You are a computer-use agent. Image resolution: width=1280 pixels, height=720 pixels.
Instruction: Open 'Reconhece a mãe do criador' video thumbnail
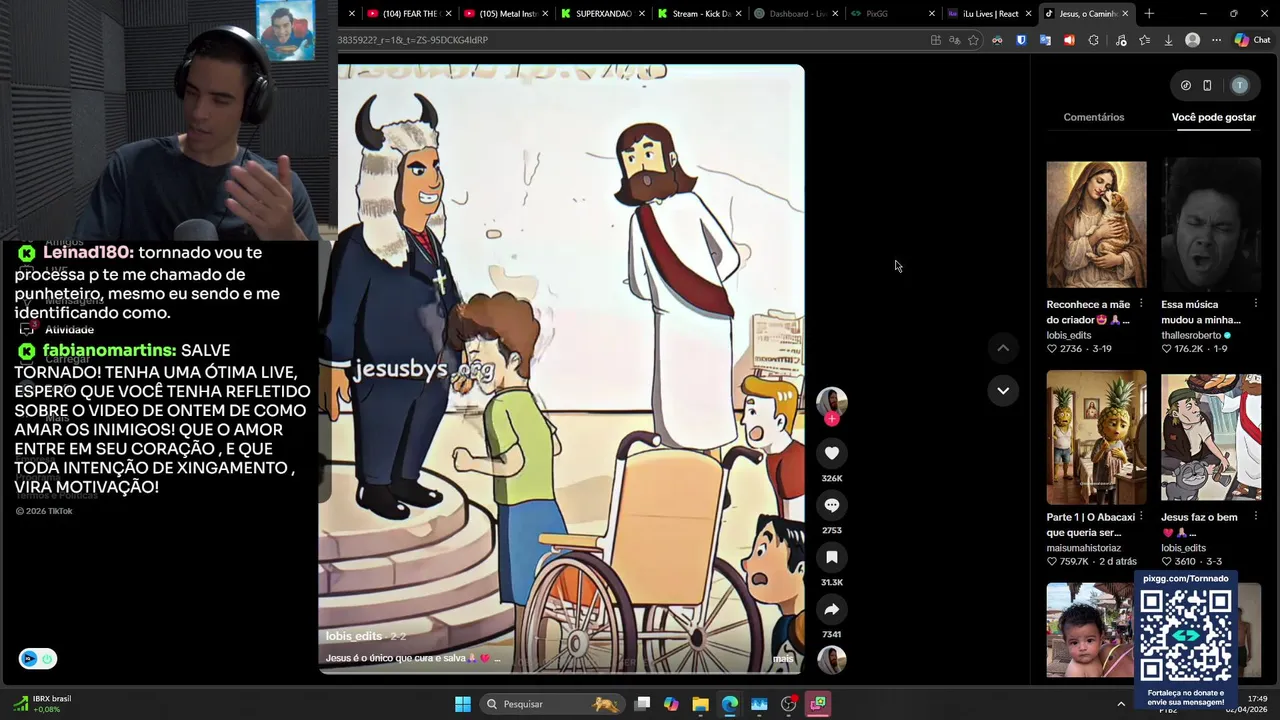pyautogui.click(x=1096, y=224)
